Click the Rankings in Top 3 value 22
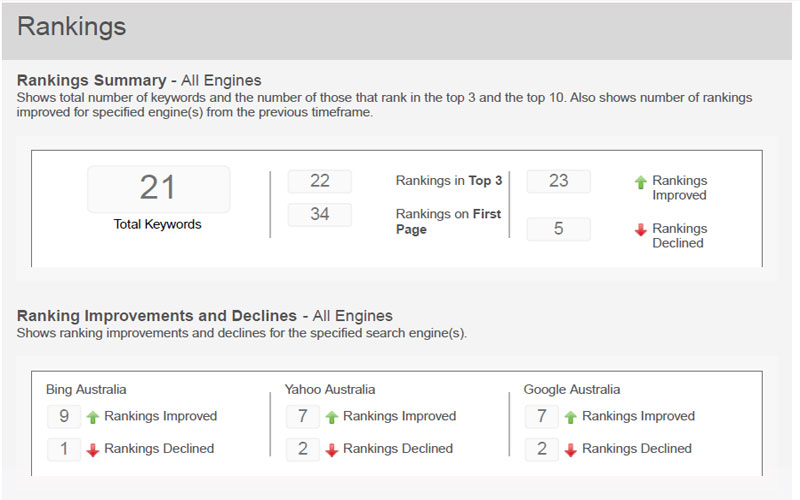Image resolution: width=800 pixels, height=500 pixels. click(x=320, y=181)
